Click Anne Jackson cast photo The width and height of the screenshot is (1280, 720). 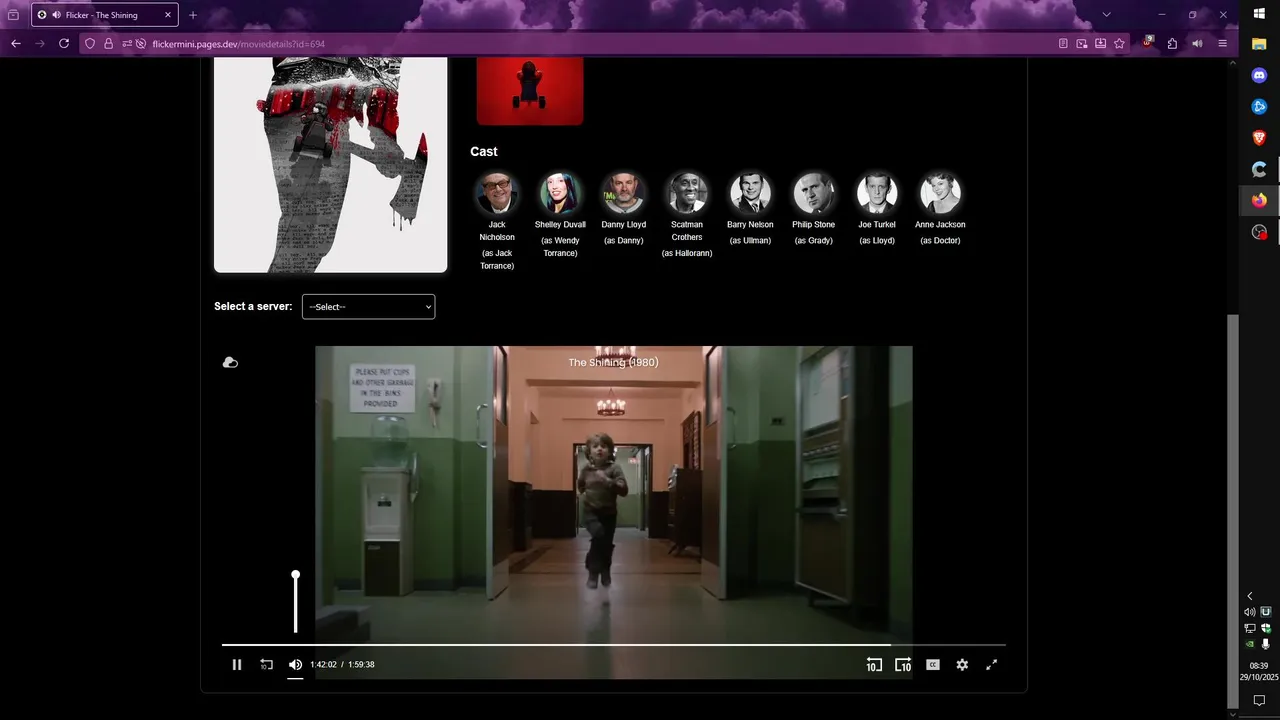940,193
